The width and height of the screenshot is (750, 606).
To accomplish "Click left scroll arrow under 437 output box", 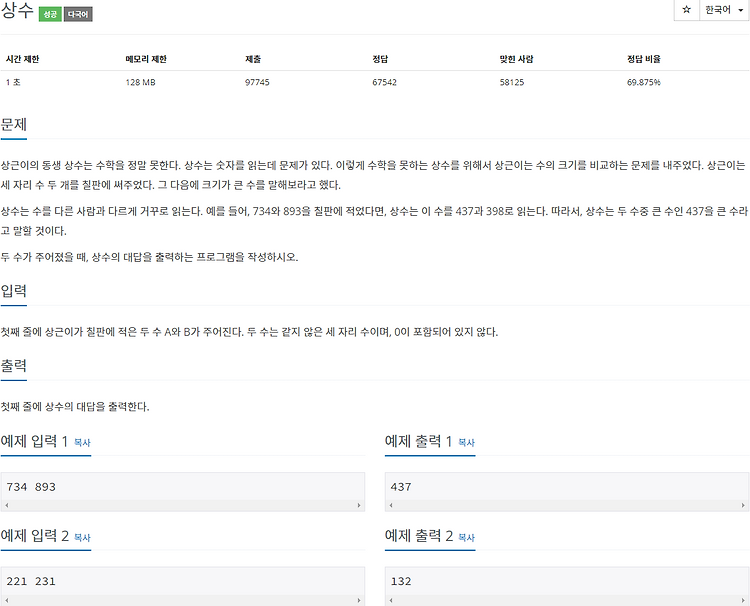I will point(391,505).
